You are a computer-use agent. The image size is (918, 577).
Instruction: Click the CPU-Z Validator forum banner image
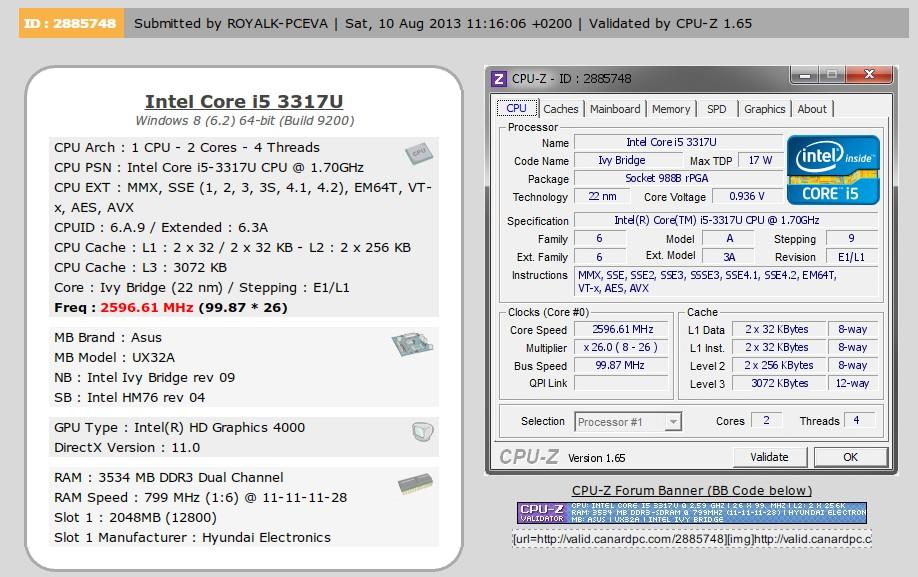(x=691, y=513)
